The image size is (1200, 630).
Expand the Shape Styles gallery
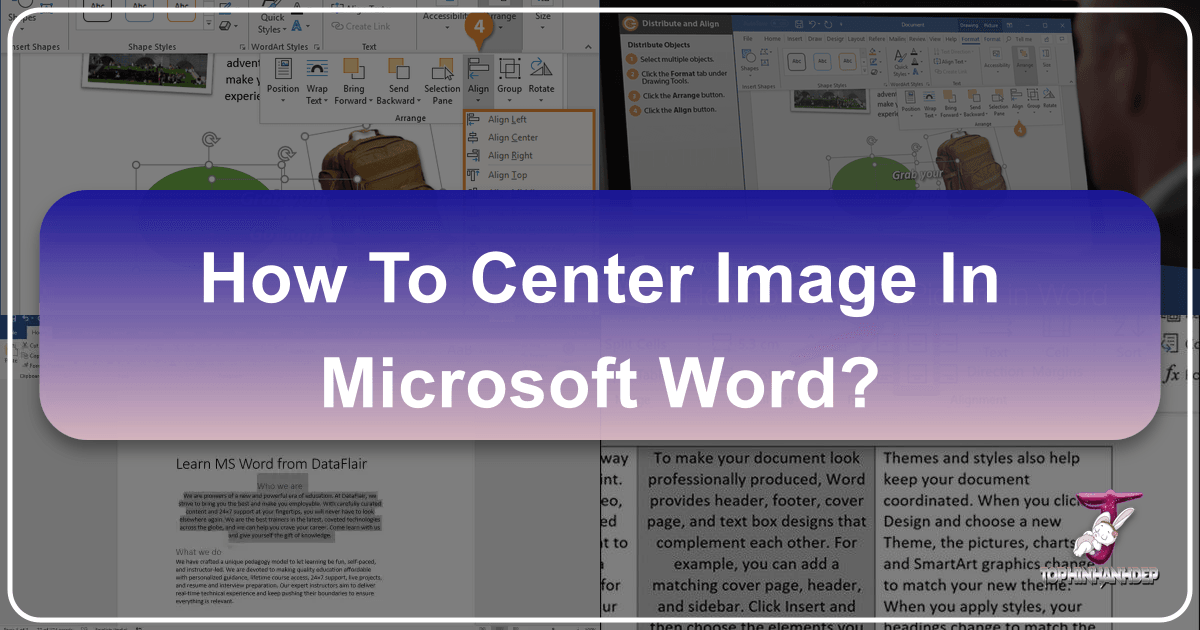tap(210, 23)
